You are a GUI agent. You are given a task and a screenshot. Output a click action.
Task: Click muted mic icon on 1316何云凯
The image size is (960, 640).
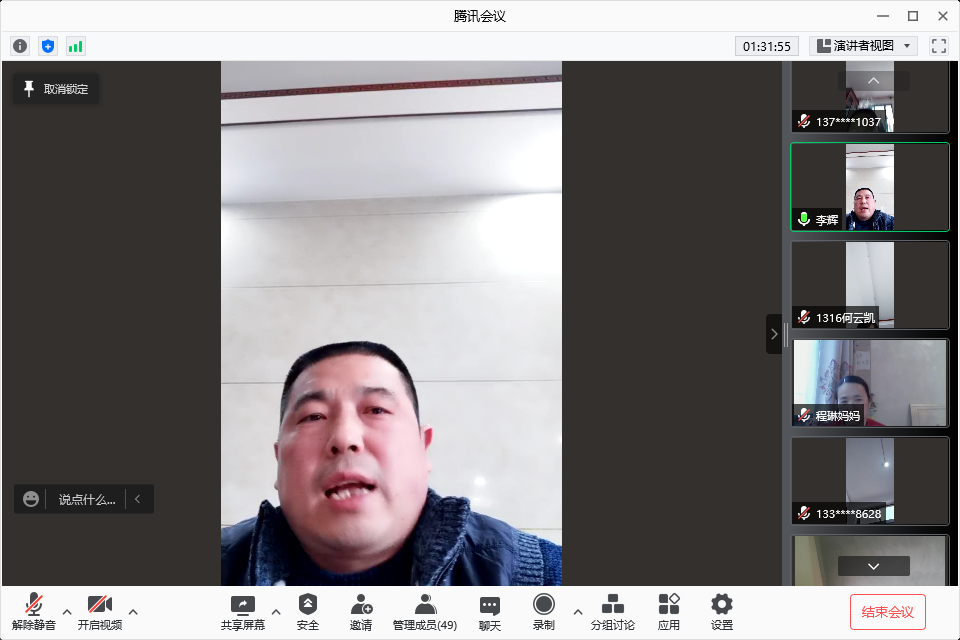click(x=804, y=317)
